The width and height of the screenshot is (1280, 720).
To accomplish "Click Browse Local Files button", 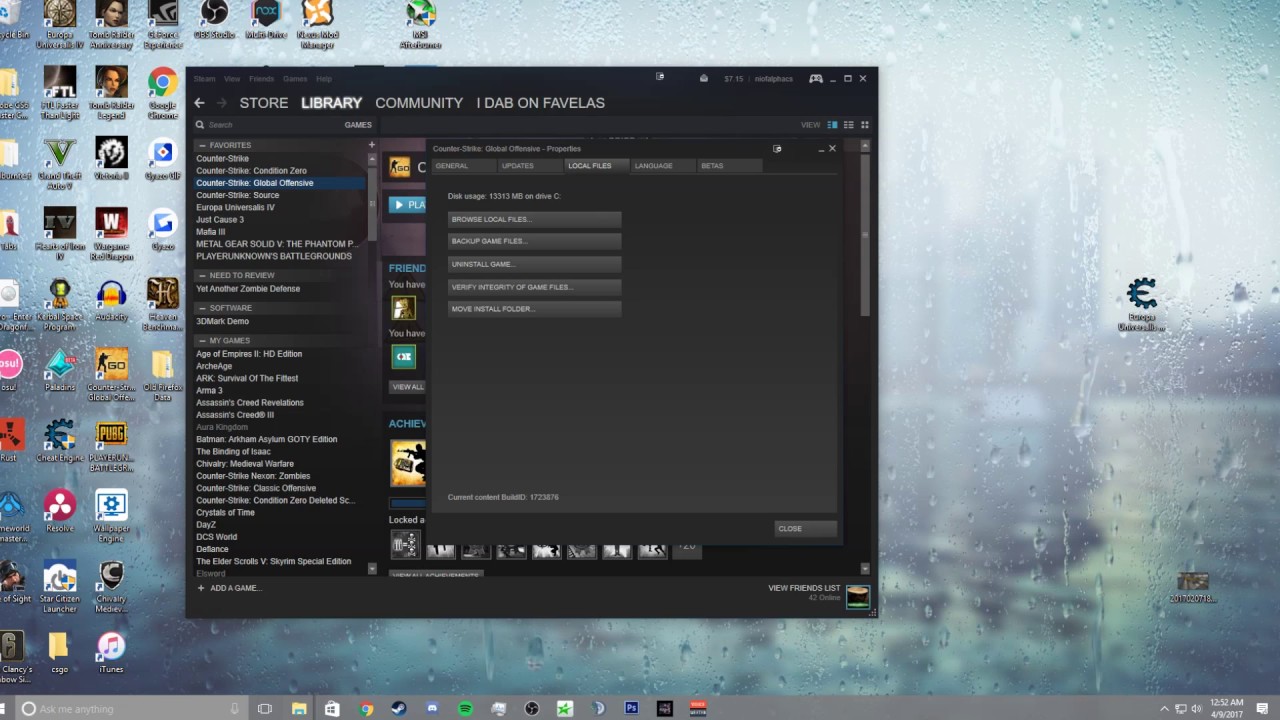I will tap(535, 219).
